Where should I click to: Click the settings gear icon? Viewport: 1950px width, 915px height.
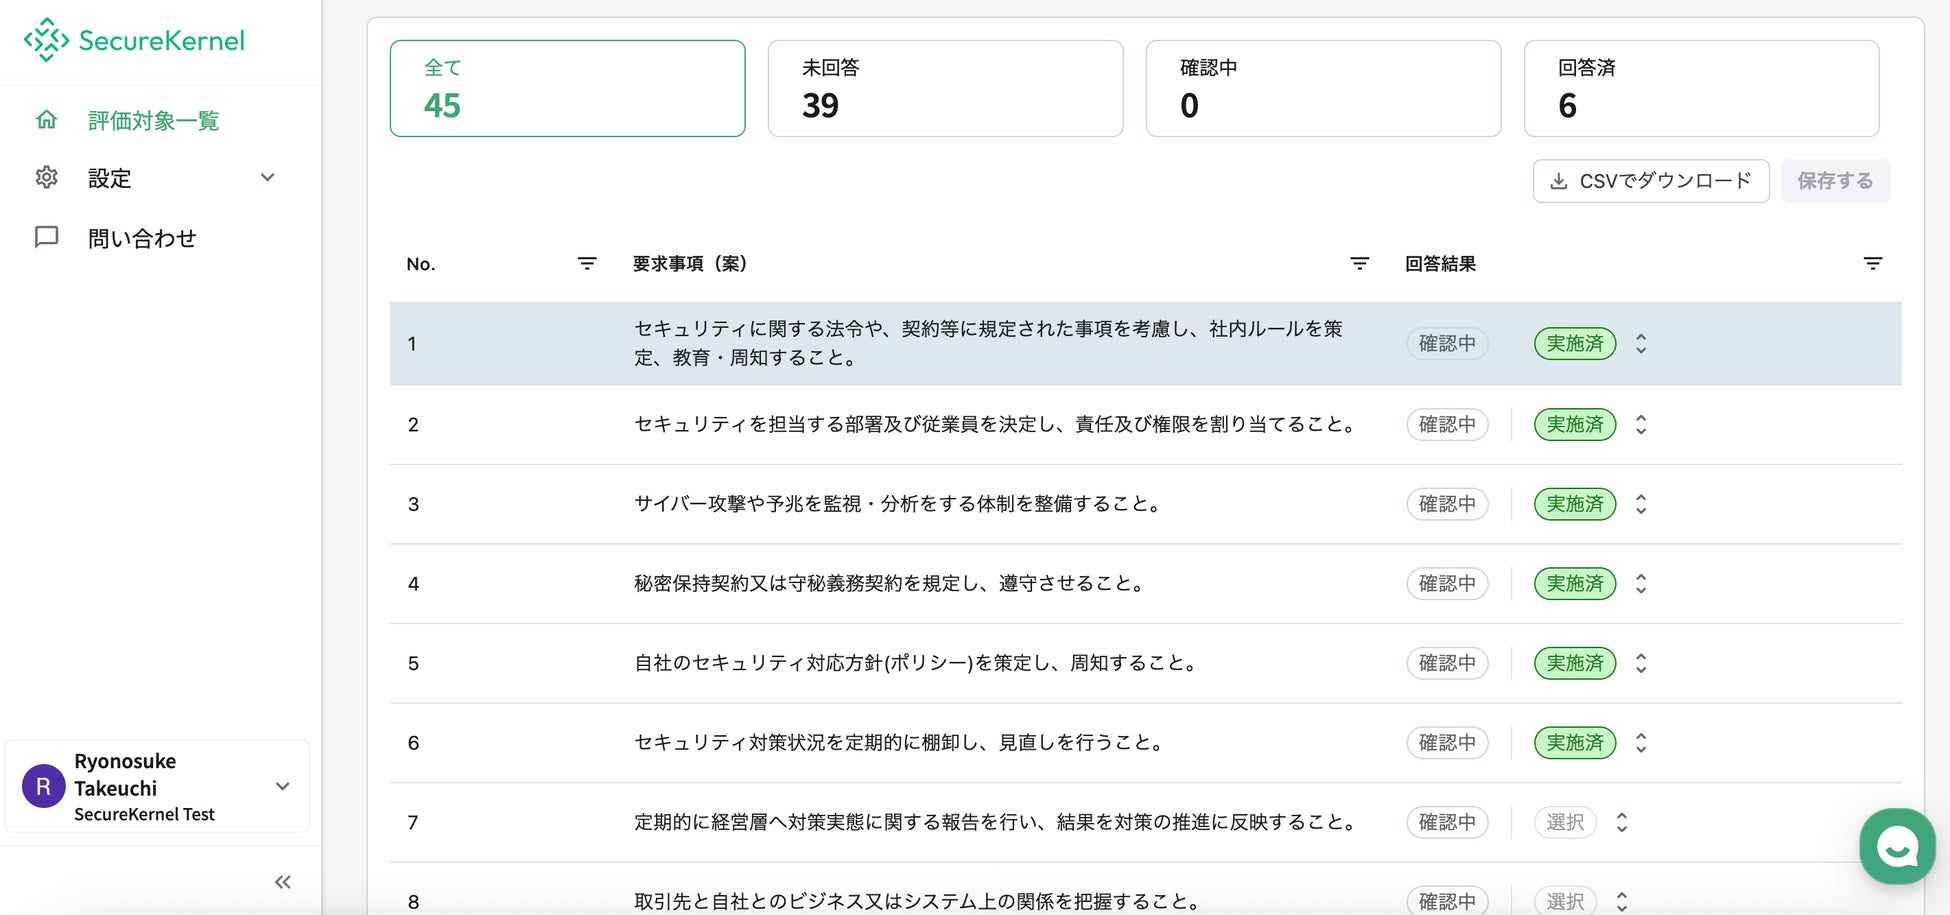(46, 178)
